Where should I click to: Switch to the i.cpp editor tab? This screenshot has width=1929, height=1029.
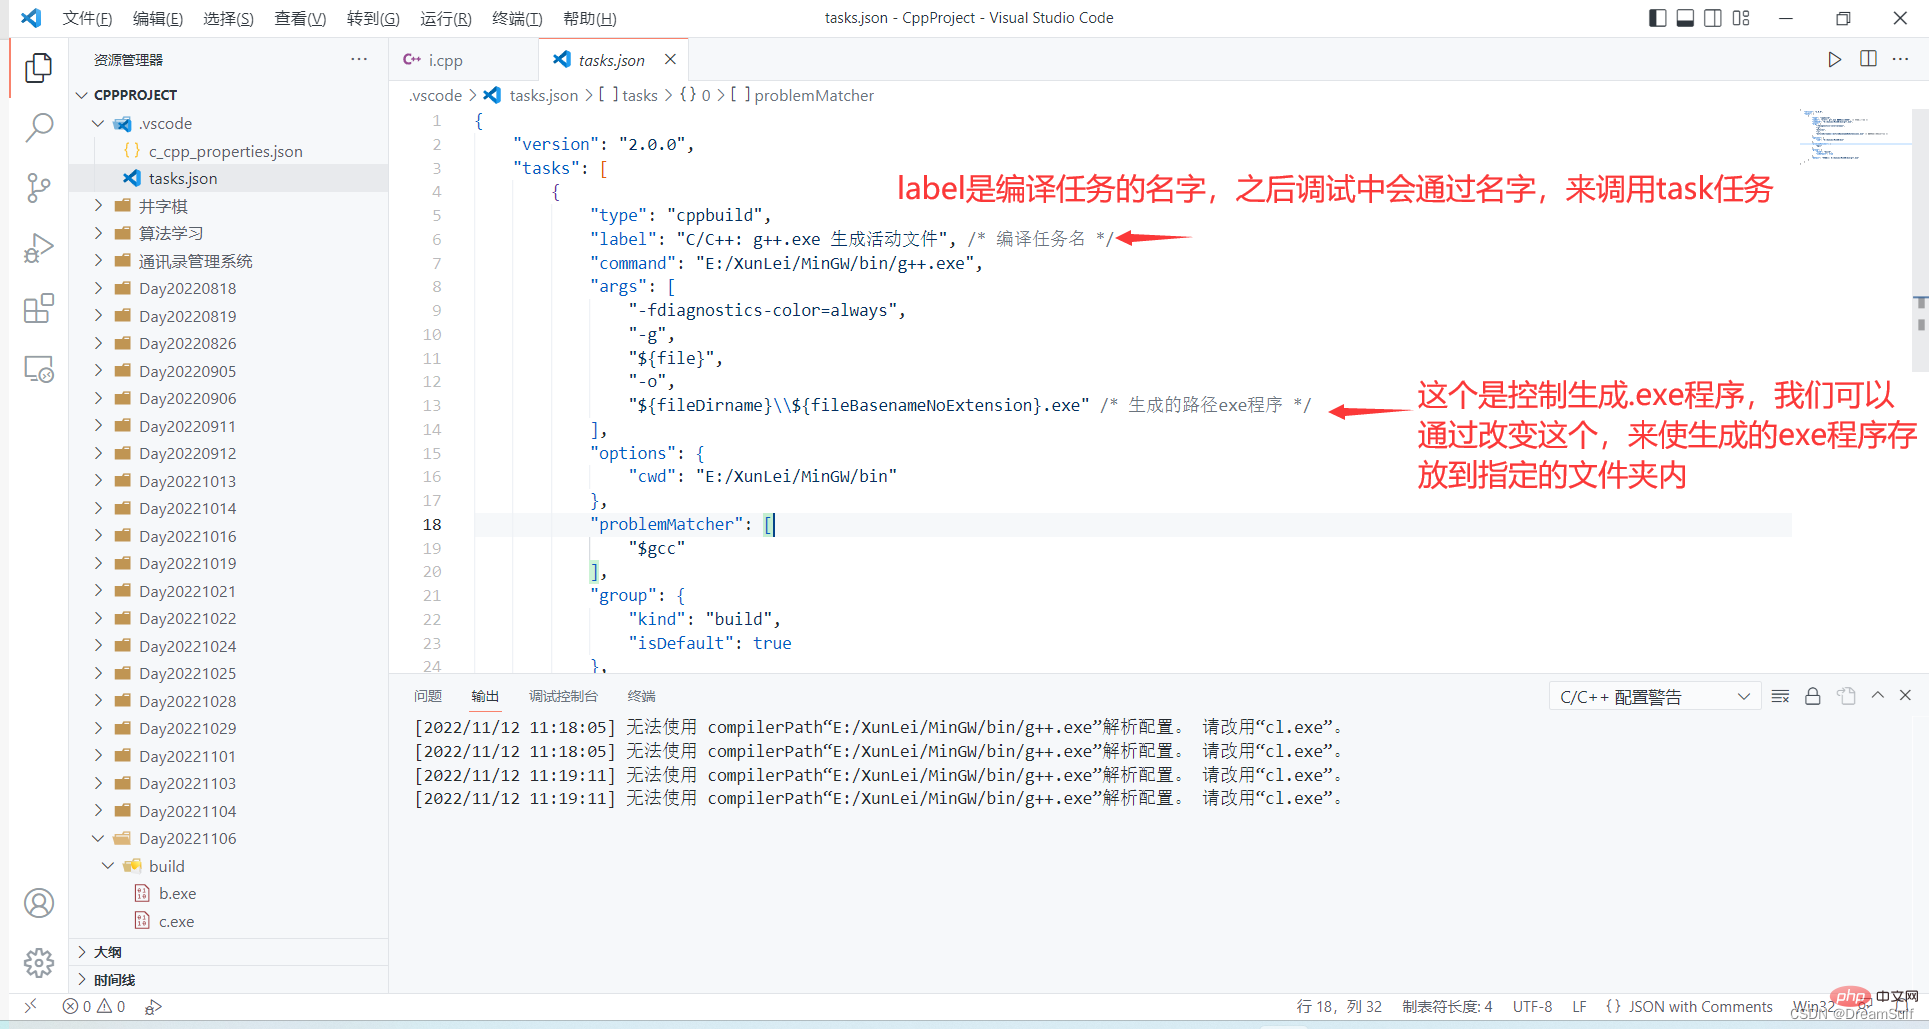pyautogui.click(x=445, y=60)
